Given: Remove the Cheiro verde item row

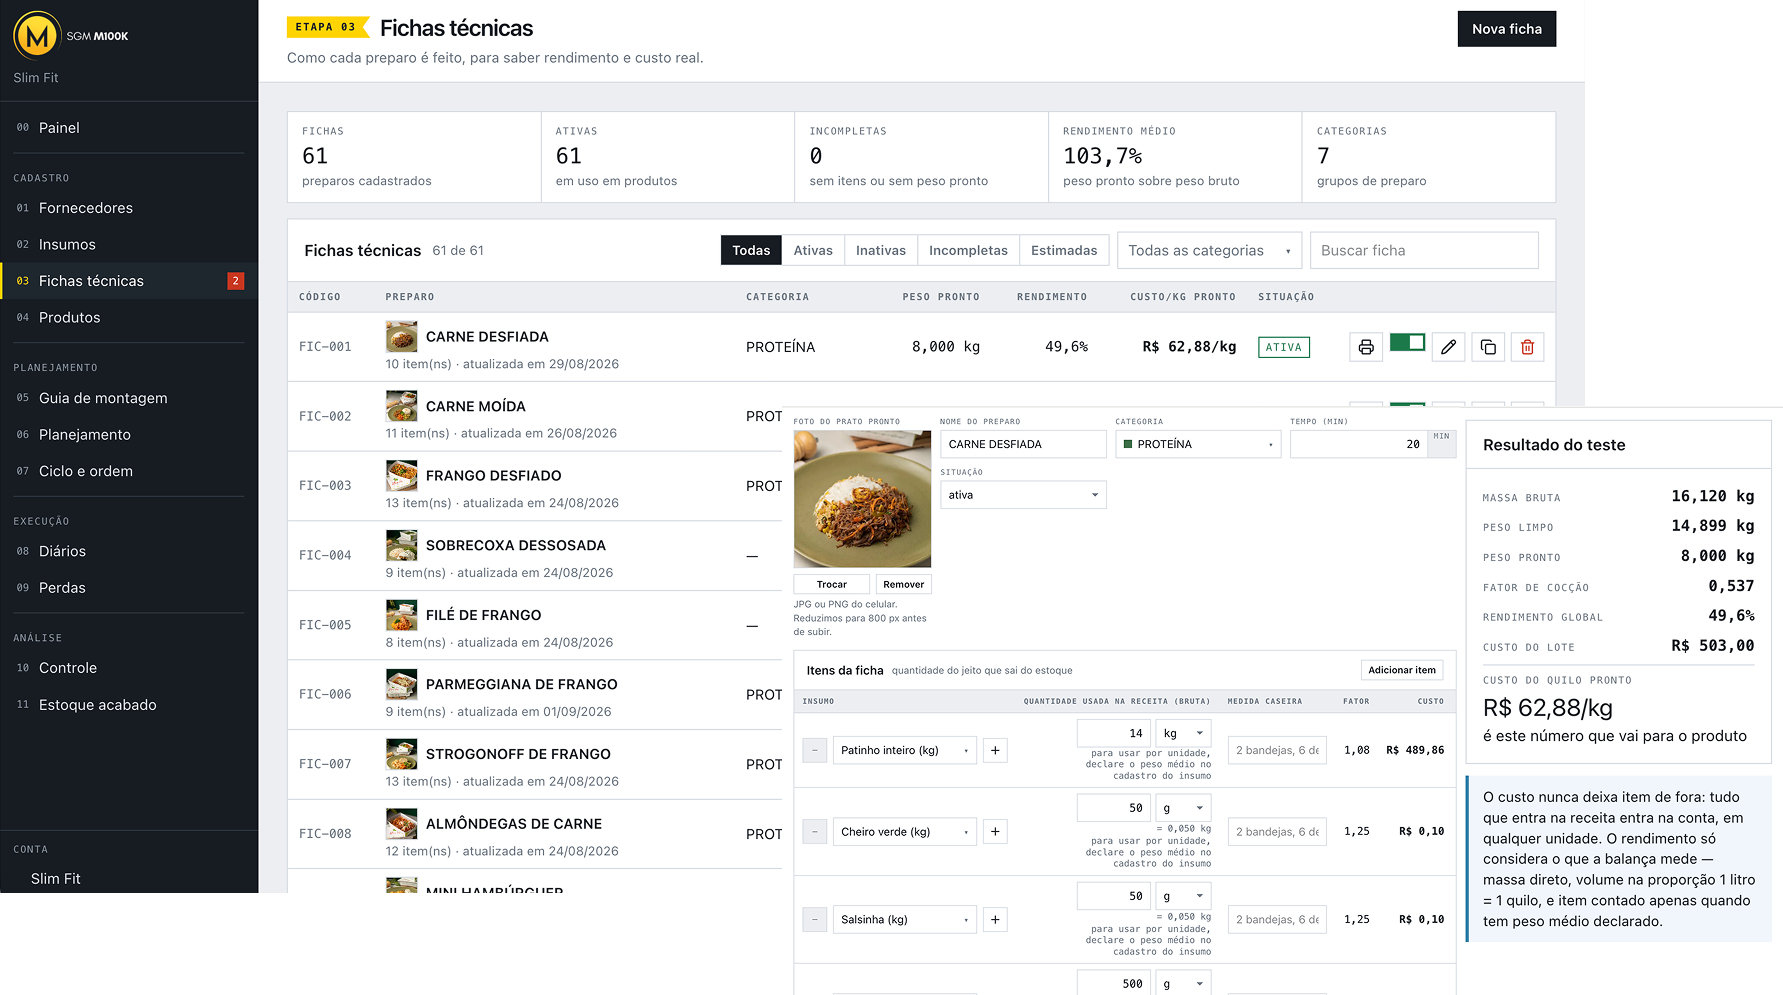Looking at the screenshot, I should click(x=815, y=832).
